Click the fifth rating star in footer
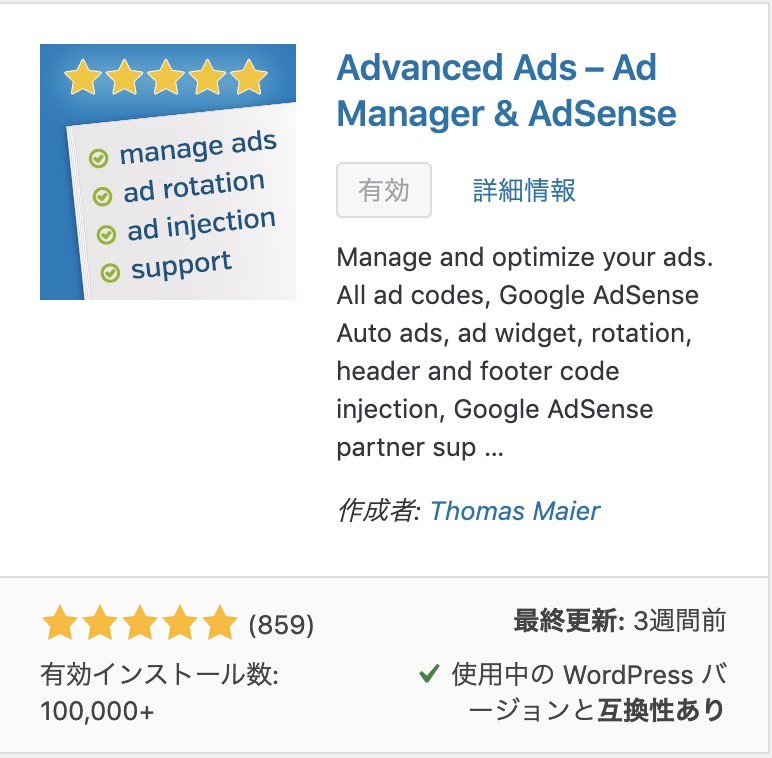This screenshot has height=758, width=772. coord(220,623)
